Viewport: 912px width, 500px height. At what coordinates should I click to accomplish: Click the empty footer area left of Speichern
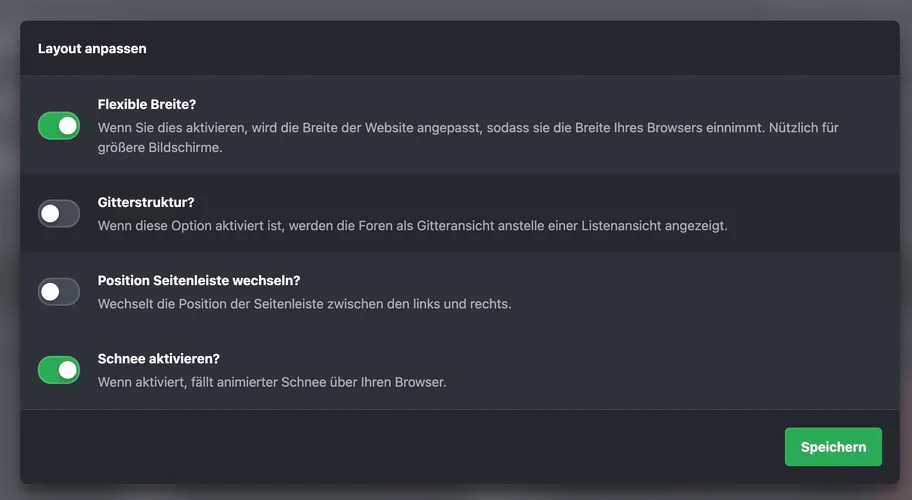click(x=400, y=447)
